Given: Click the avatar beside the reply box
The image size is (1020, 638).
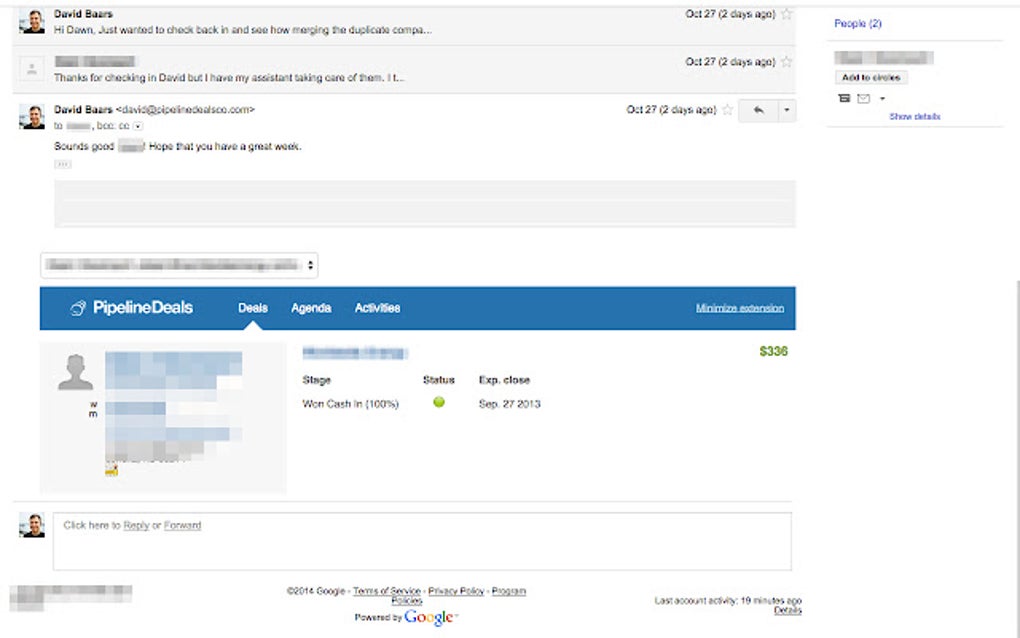Looking at the screenshot, I should point(32,525).
